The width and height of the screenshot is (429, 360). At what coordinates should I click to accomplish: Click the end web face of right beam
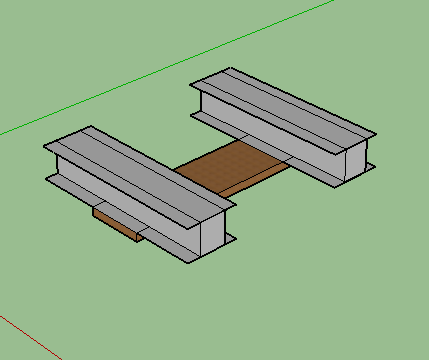(x=356, y=161)
